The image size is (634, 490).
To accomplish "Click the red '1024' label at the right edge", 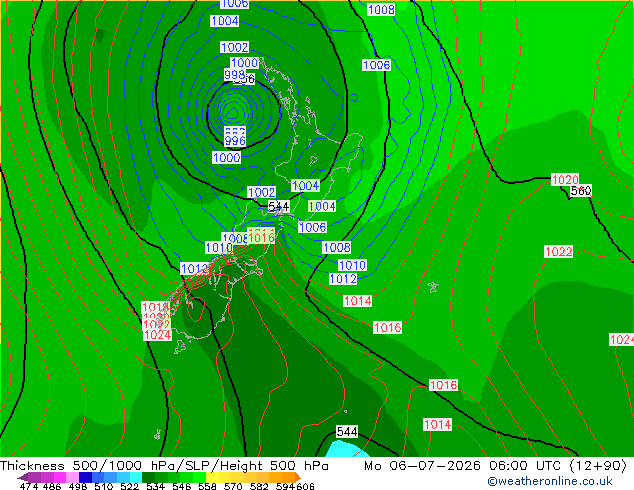I will pyautogui.click(x=622, y=340).
